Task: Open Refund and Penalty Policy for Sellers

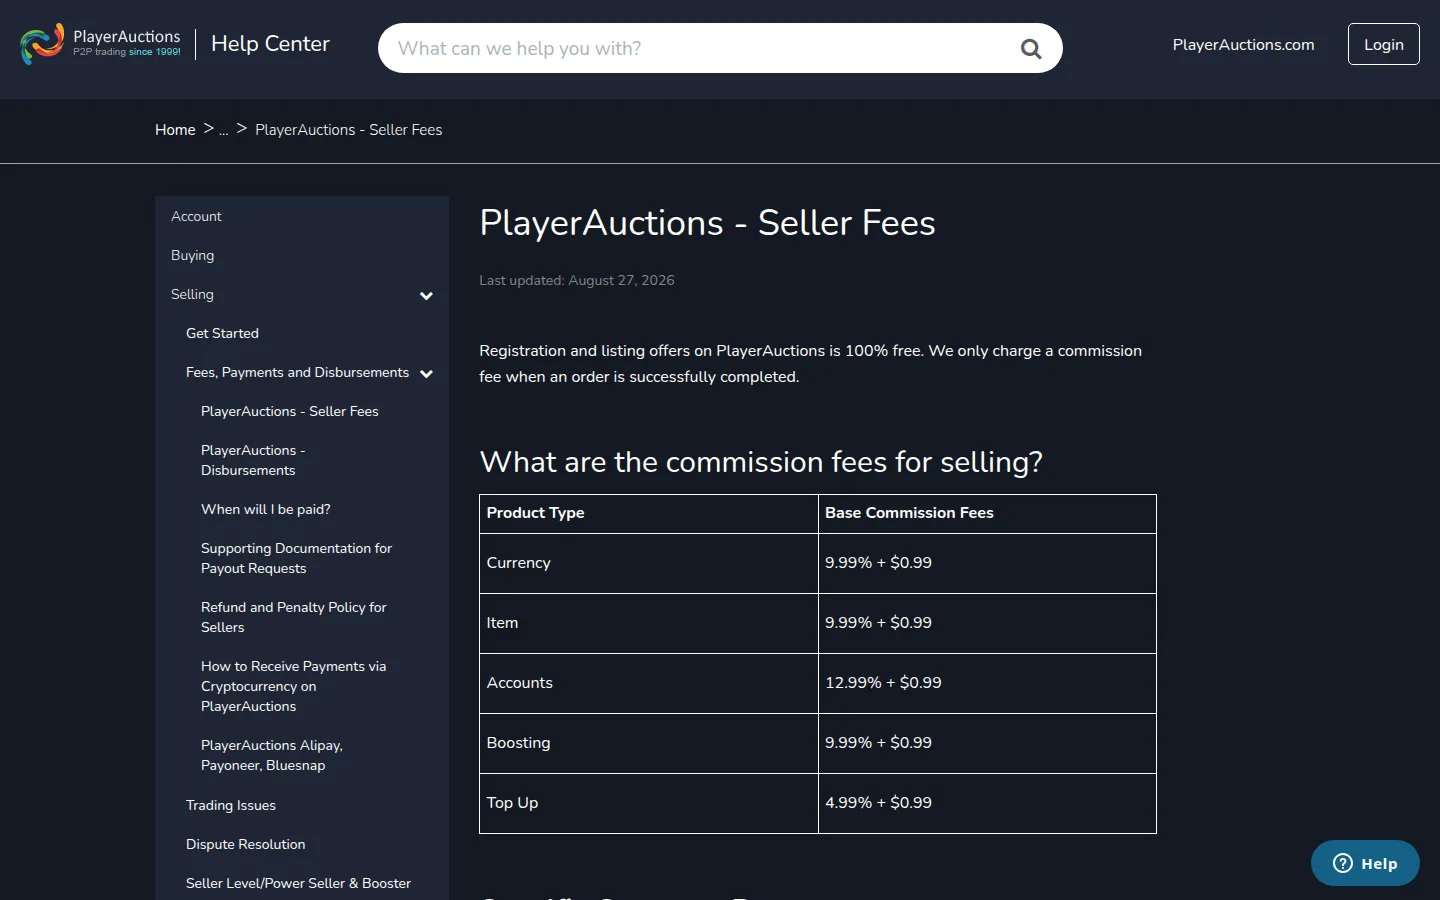Action: pos(293,617)
